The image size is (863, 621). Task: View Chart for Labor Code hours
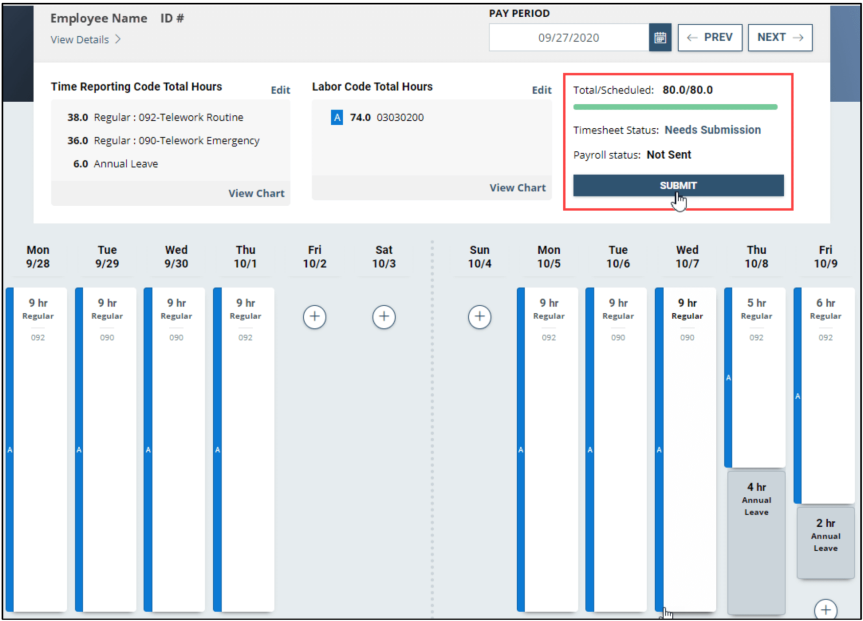click(x=517, y=187)
